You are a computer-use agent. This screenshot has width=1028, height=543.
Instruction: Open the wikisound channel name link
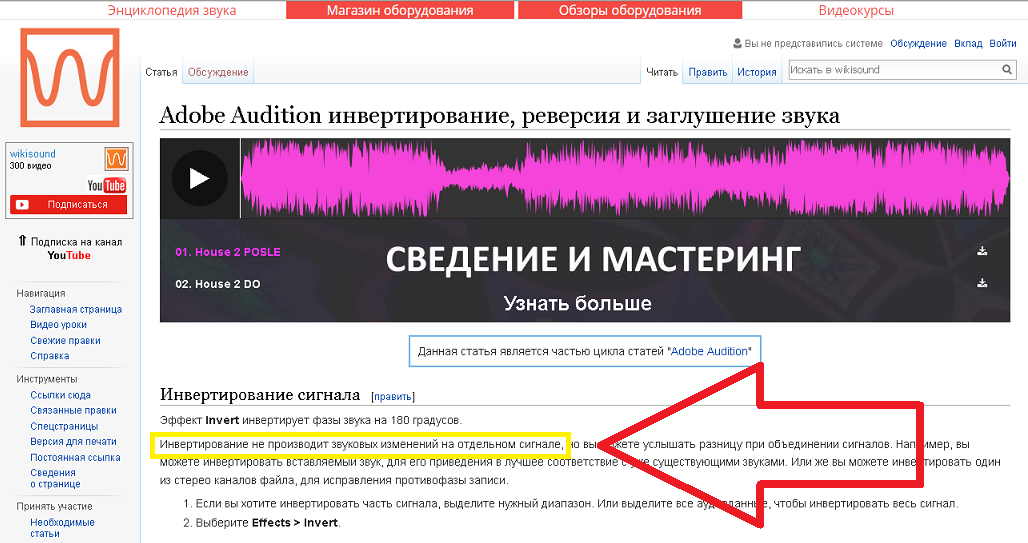(33, 153)
